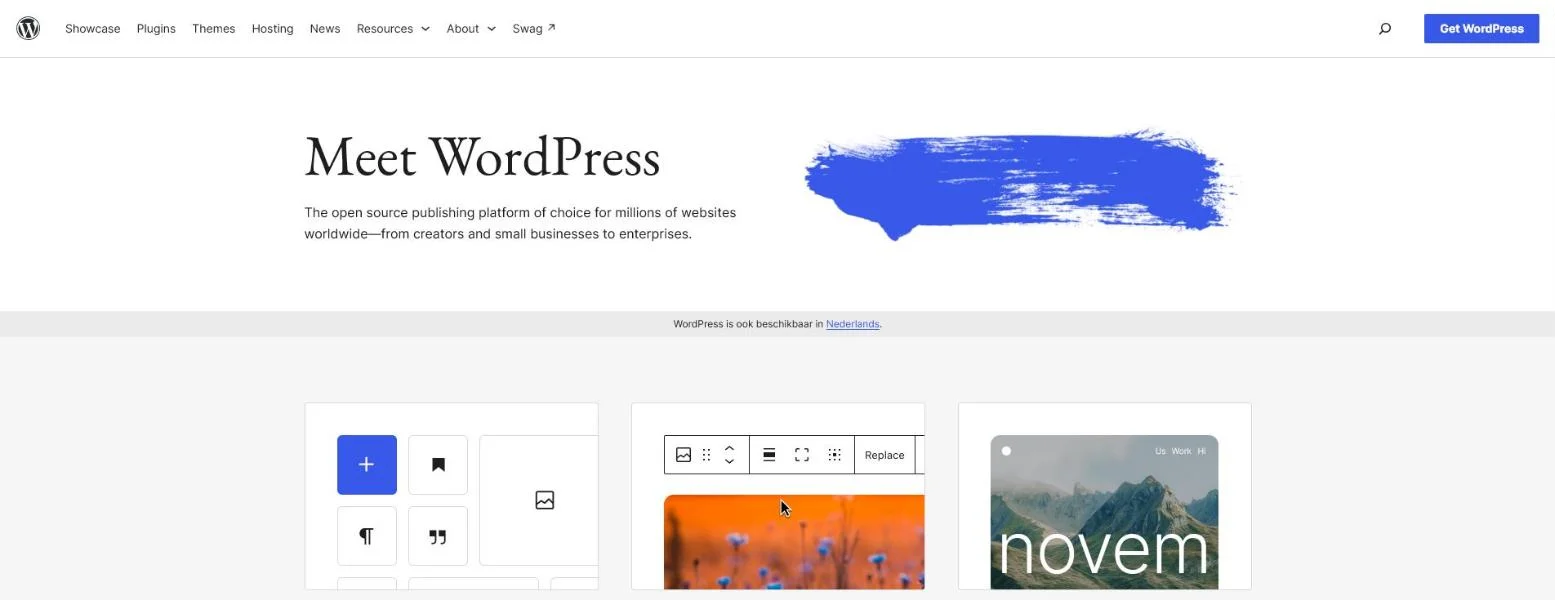
Task: Click the image block type icon in toolbar
Action: point(683,455)
